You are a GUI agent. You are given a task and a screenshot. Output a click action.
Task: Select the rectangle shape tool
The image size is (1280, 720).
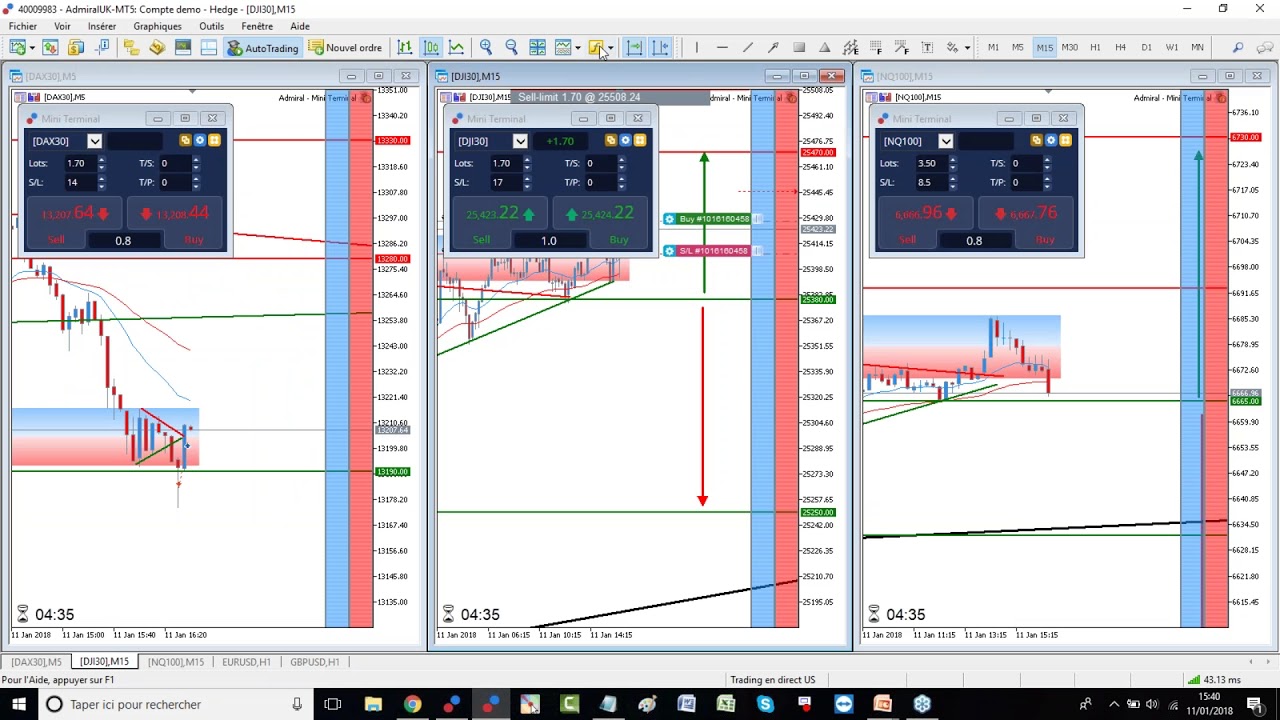[799, 47]
